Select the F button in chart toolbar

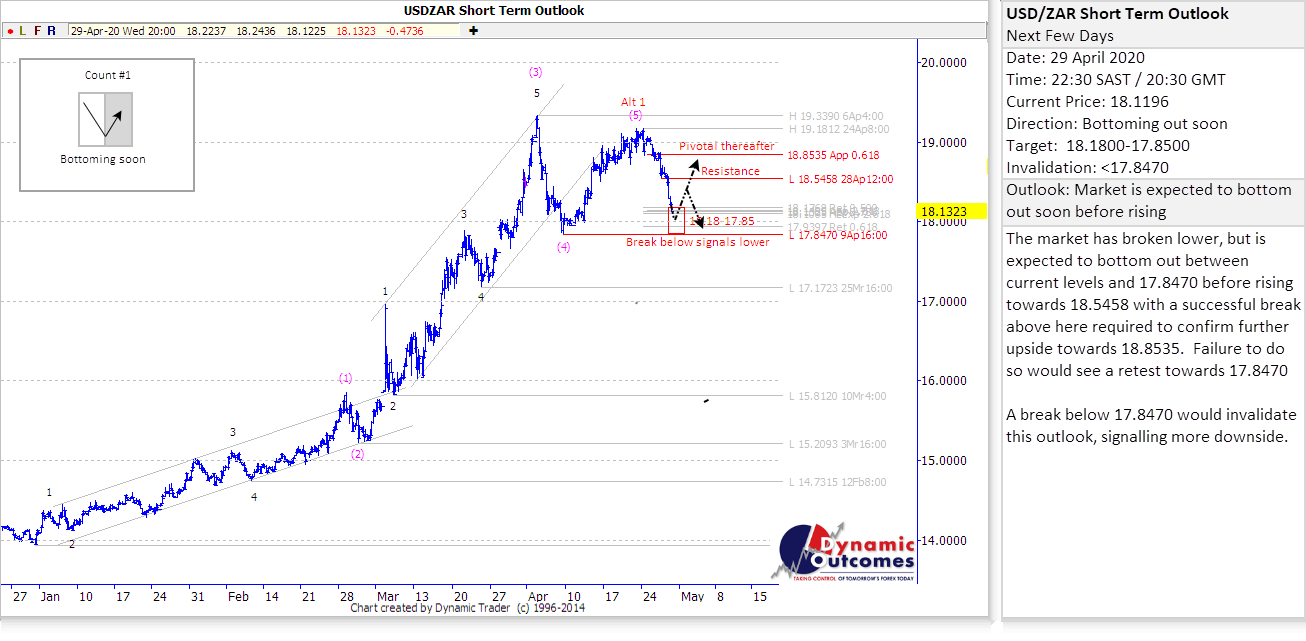pos(37,31)
